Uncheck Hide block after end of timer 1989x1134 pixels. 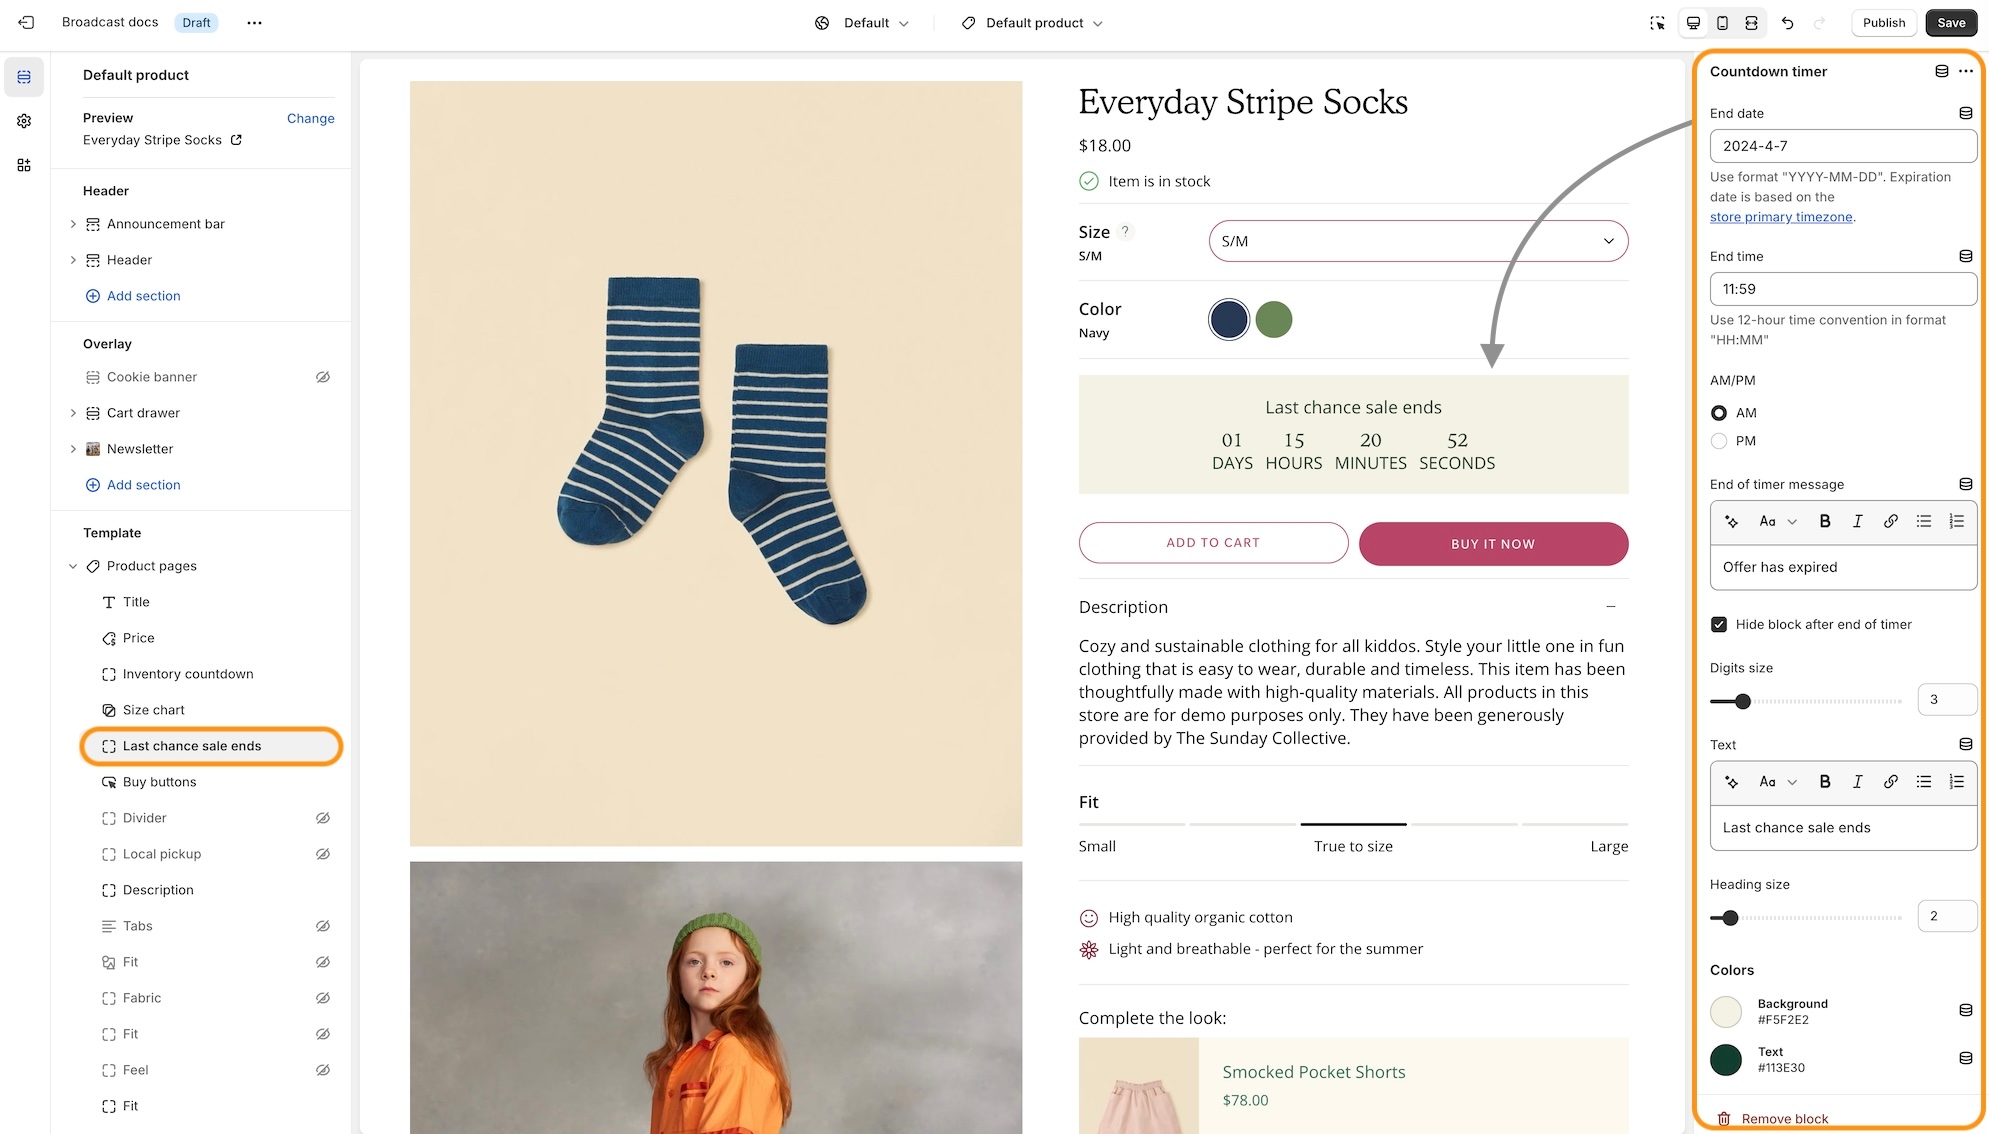(x=1719, y=625)
